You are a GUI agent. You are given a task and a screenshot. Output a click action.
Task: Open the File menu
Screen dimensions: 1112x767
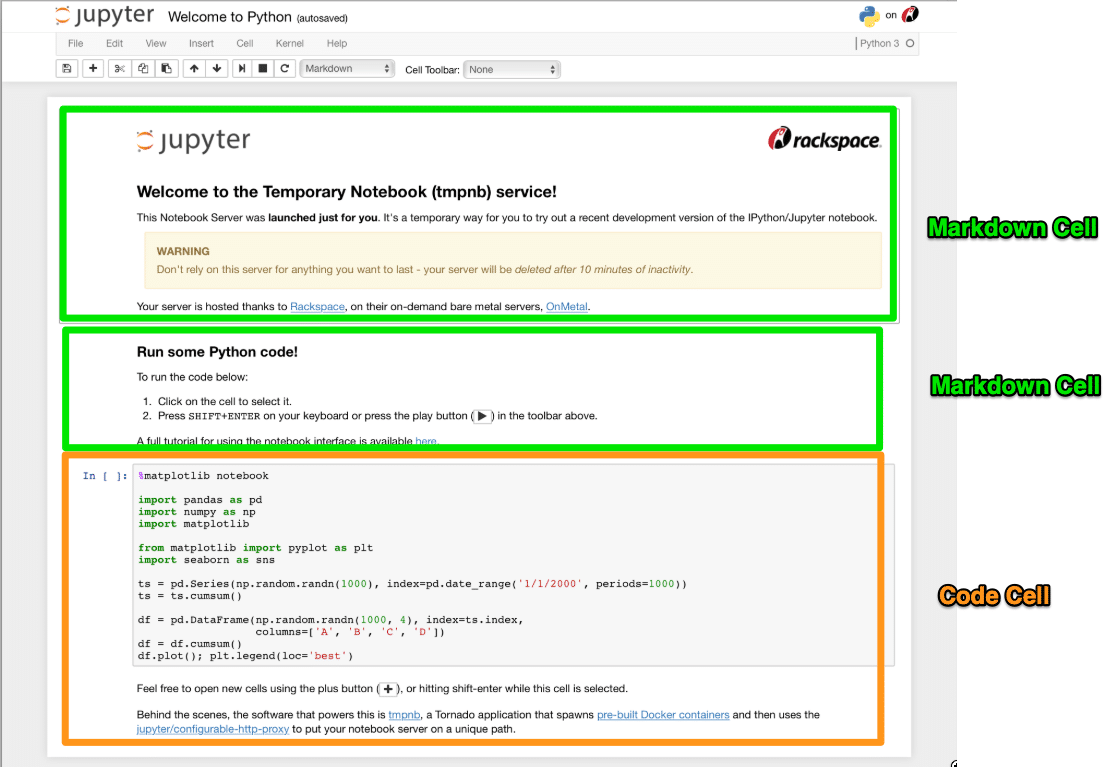[76, 43]
